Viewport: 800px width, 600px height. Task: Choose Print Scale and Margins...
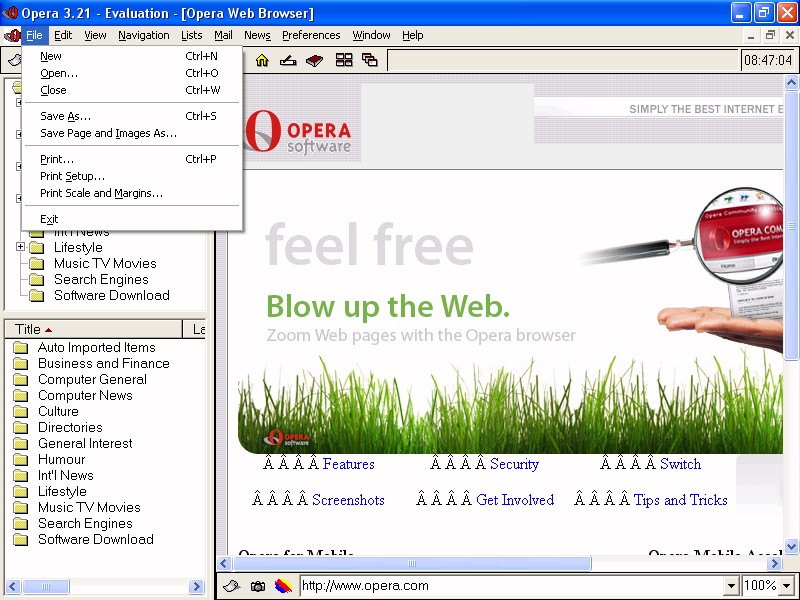pyautogui.click(x=132, y=193)
